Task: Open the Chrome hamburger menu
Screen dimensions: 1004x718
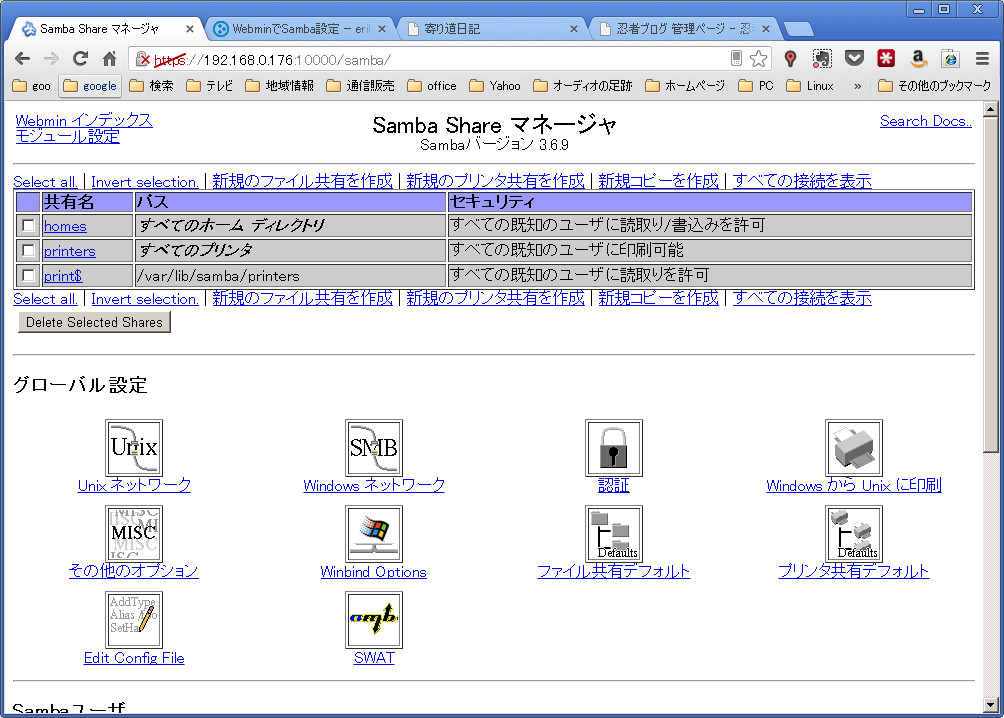Action: pyautogui.click(x=982, y=59)
